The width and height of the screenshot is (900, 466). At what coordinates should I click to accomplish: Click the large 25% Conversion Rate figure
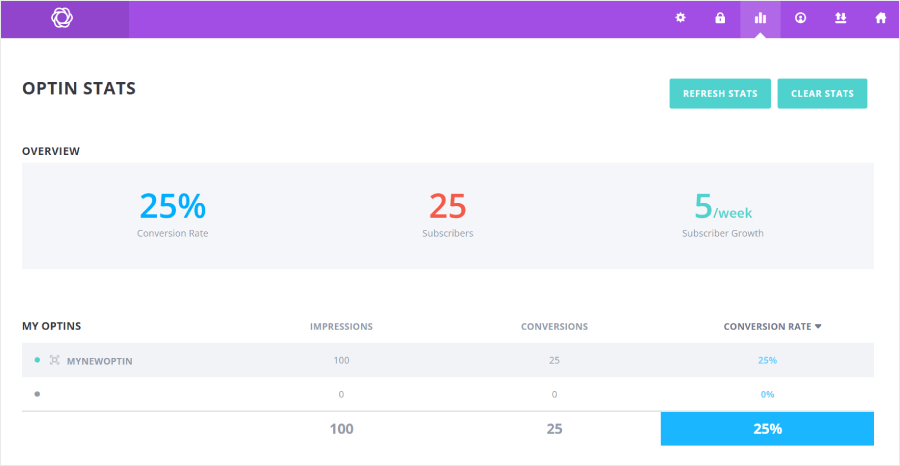(x=172, y=205)
